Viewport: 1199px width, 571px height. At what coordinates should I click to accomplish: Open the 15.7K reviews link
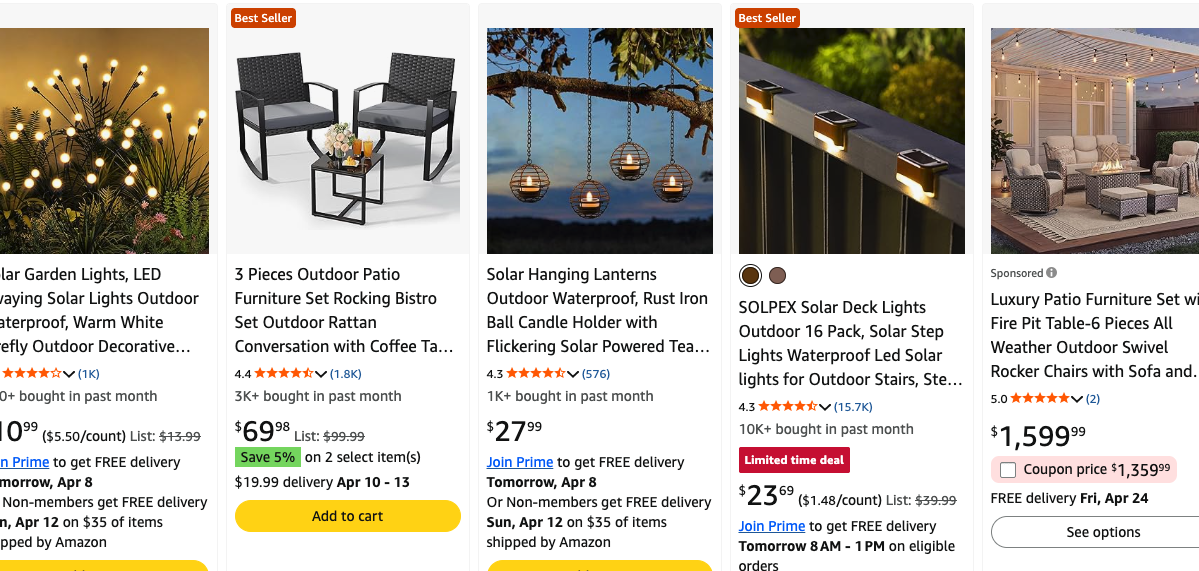pos(854,407)
